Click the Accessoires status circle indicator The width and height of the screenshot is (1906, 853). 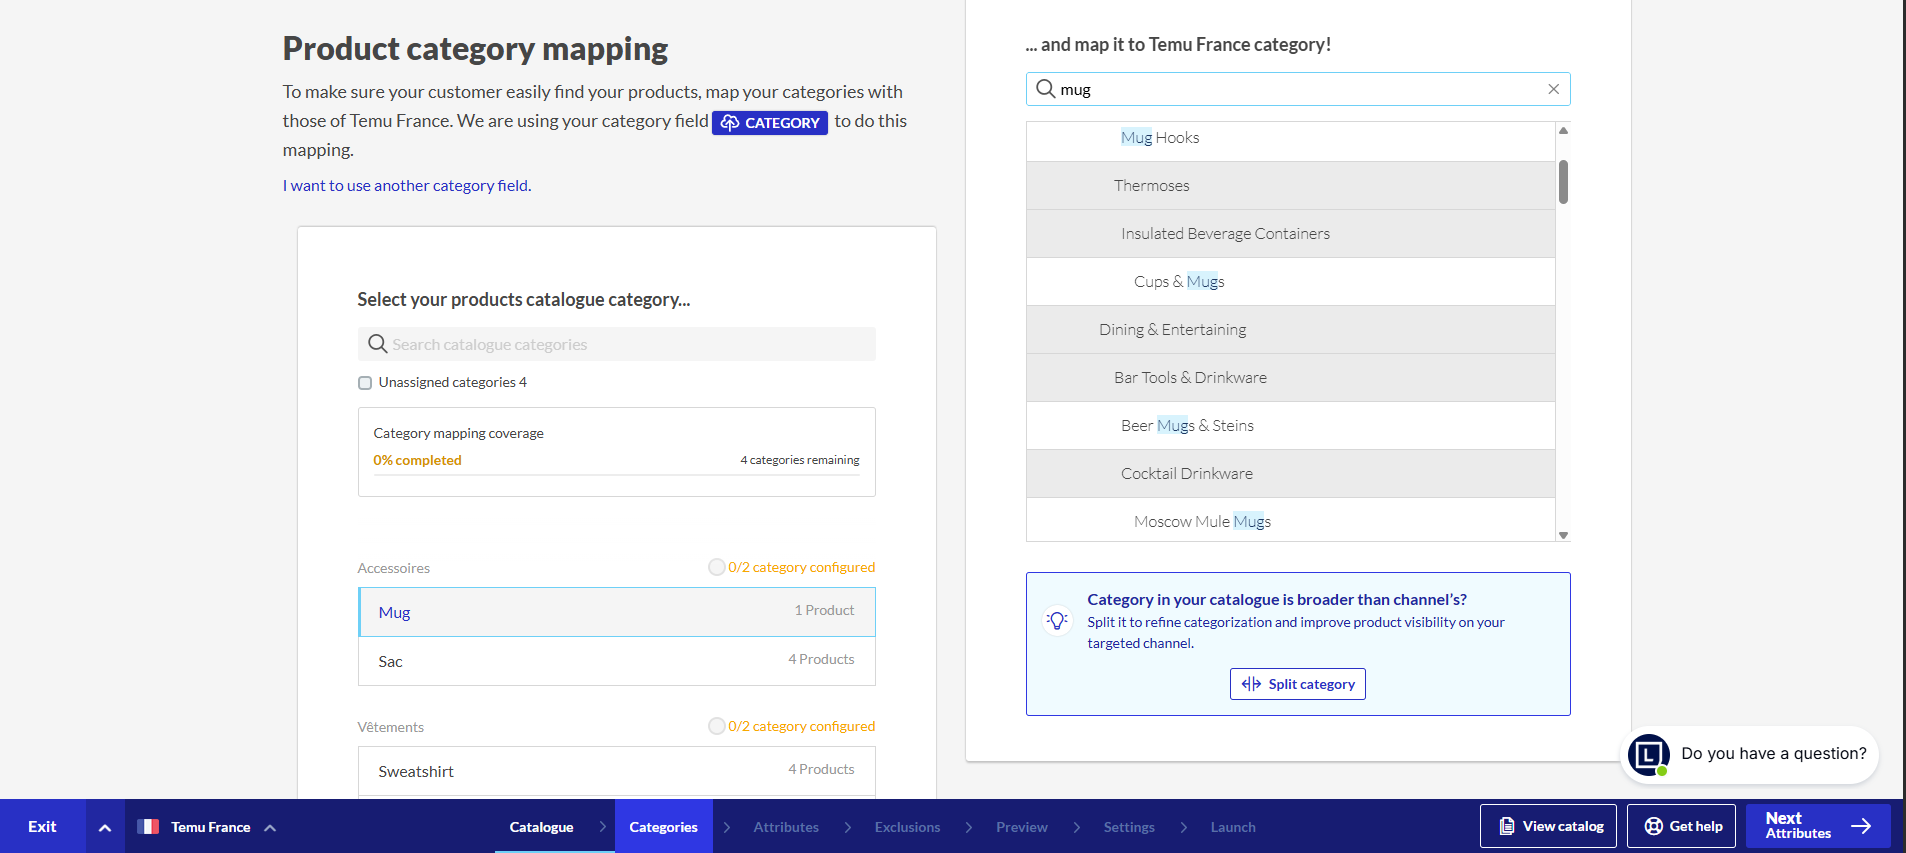tap(716, 567)
